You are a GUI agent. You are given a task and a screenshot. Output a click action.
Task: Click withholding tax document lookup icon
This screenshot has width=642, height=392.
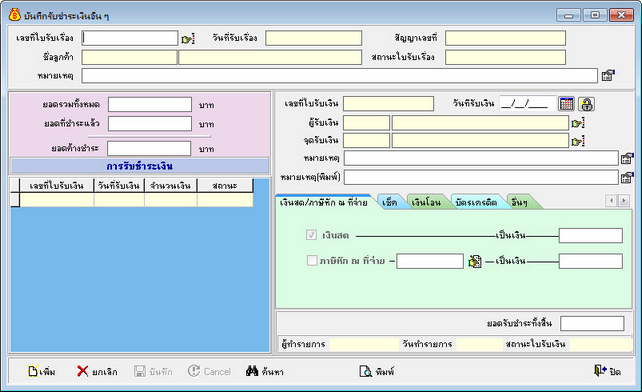coord(475,261)
